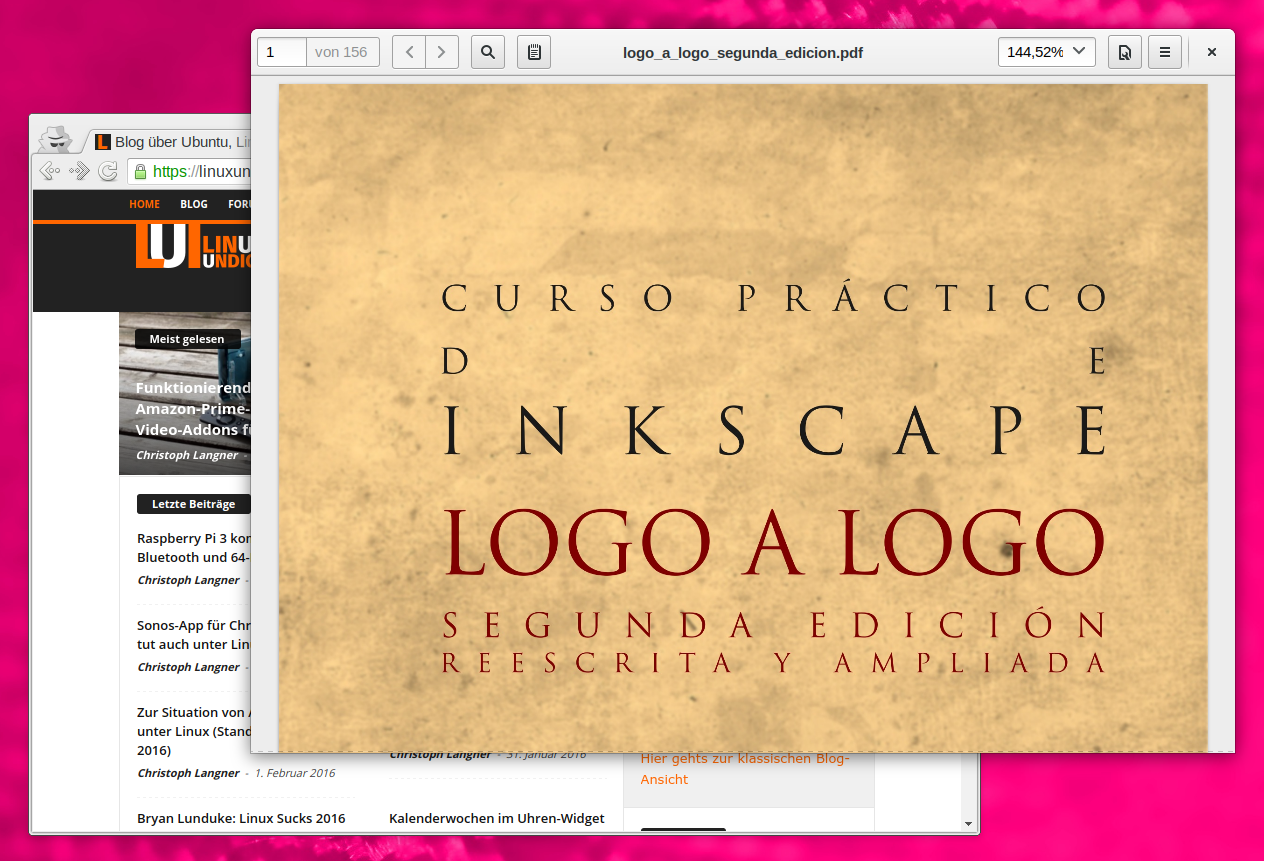
Task: Close the PDF viewer window
Action: [1212, 52]
